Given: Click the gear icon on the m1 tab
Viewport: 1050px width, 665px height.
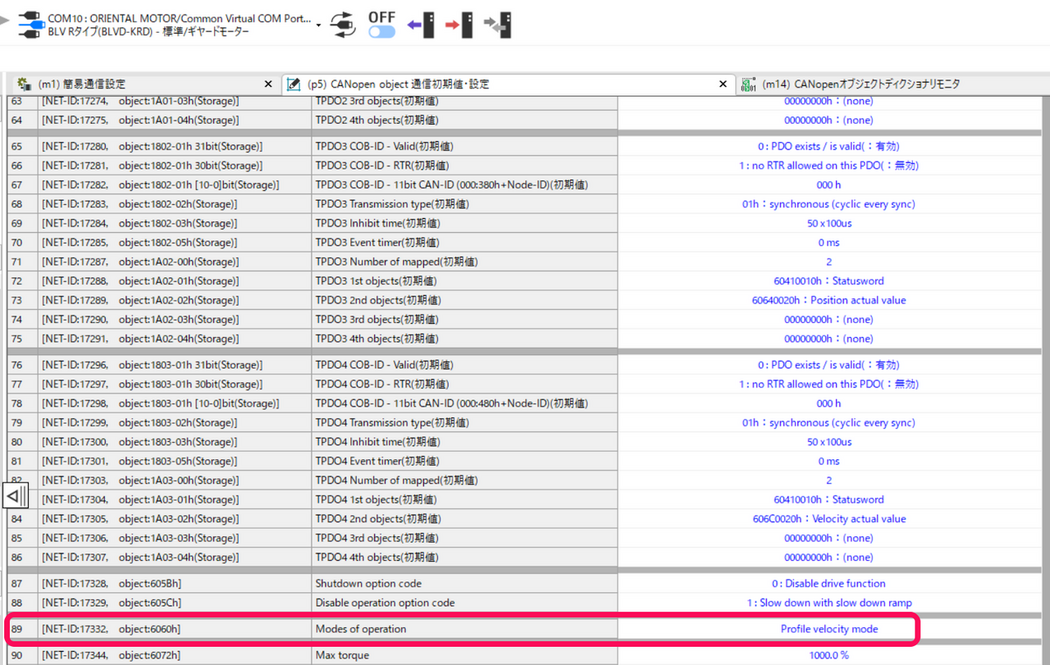Looking at the screenshot, I should pyautogui.click(x=24, y=84).
